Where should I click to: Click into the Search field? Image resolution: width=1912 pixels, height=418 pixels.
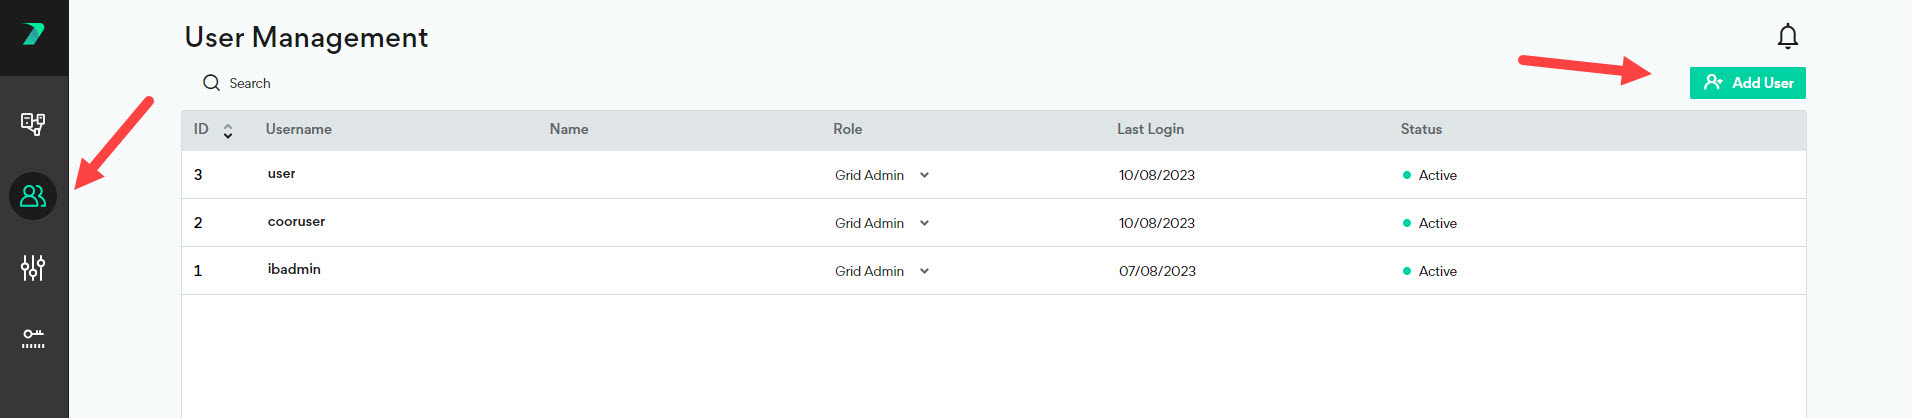click(x=250, y=83)
